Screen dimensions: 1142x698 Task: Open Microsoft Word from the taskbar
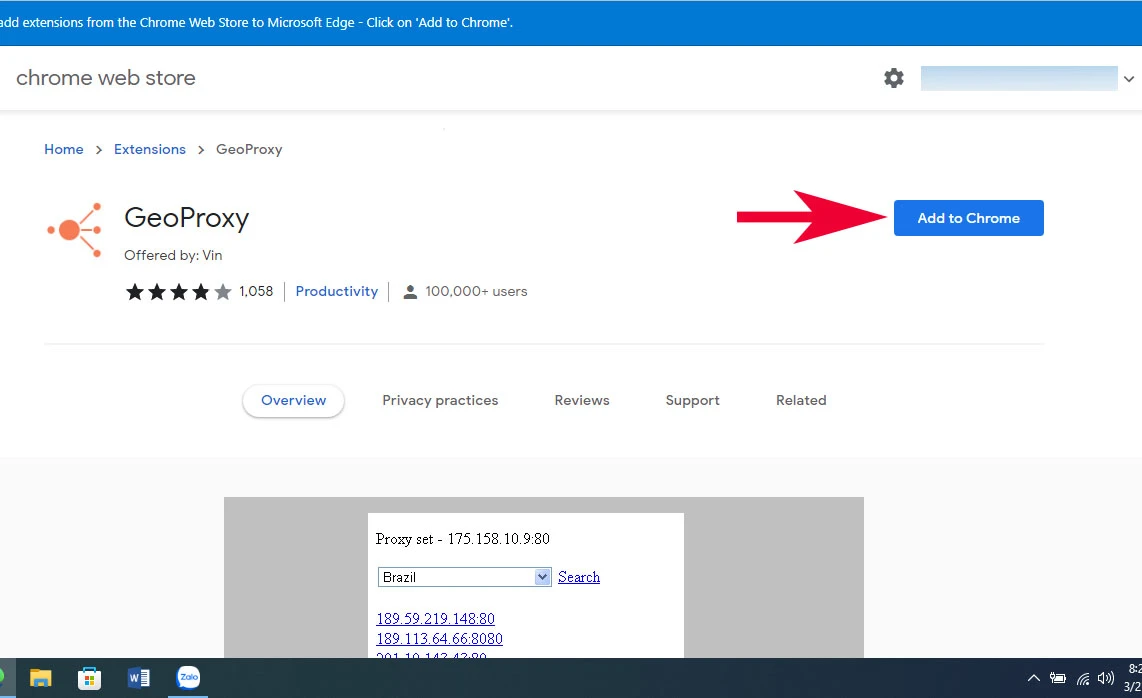pyautogui.click(x=139, y=678)
